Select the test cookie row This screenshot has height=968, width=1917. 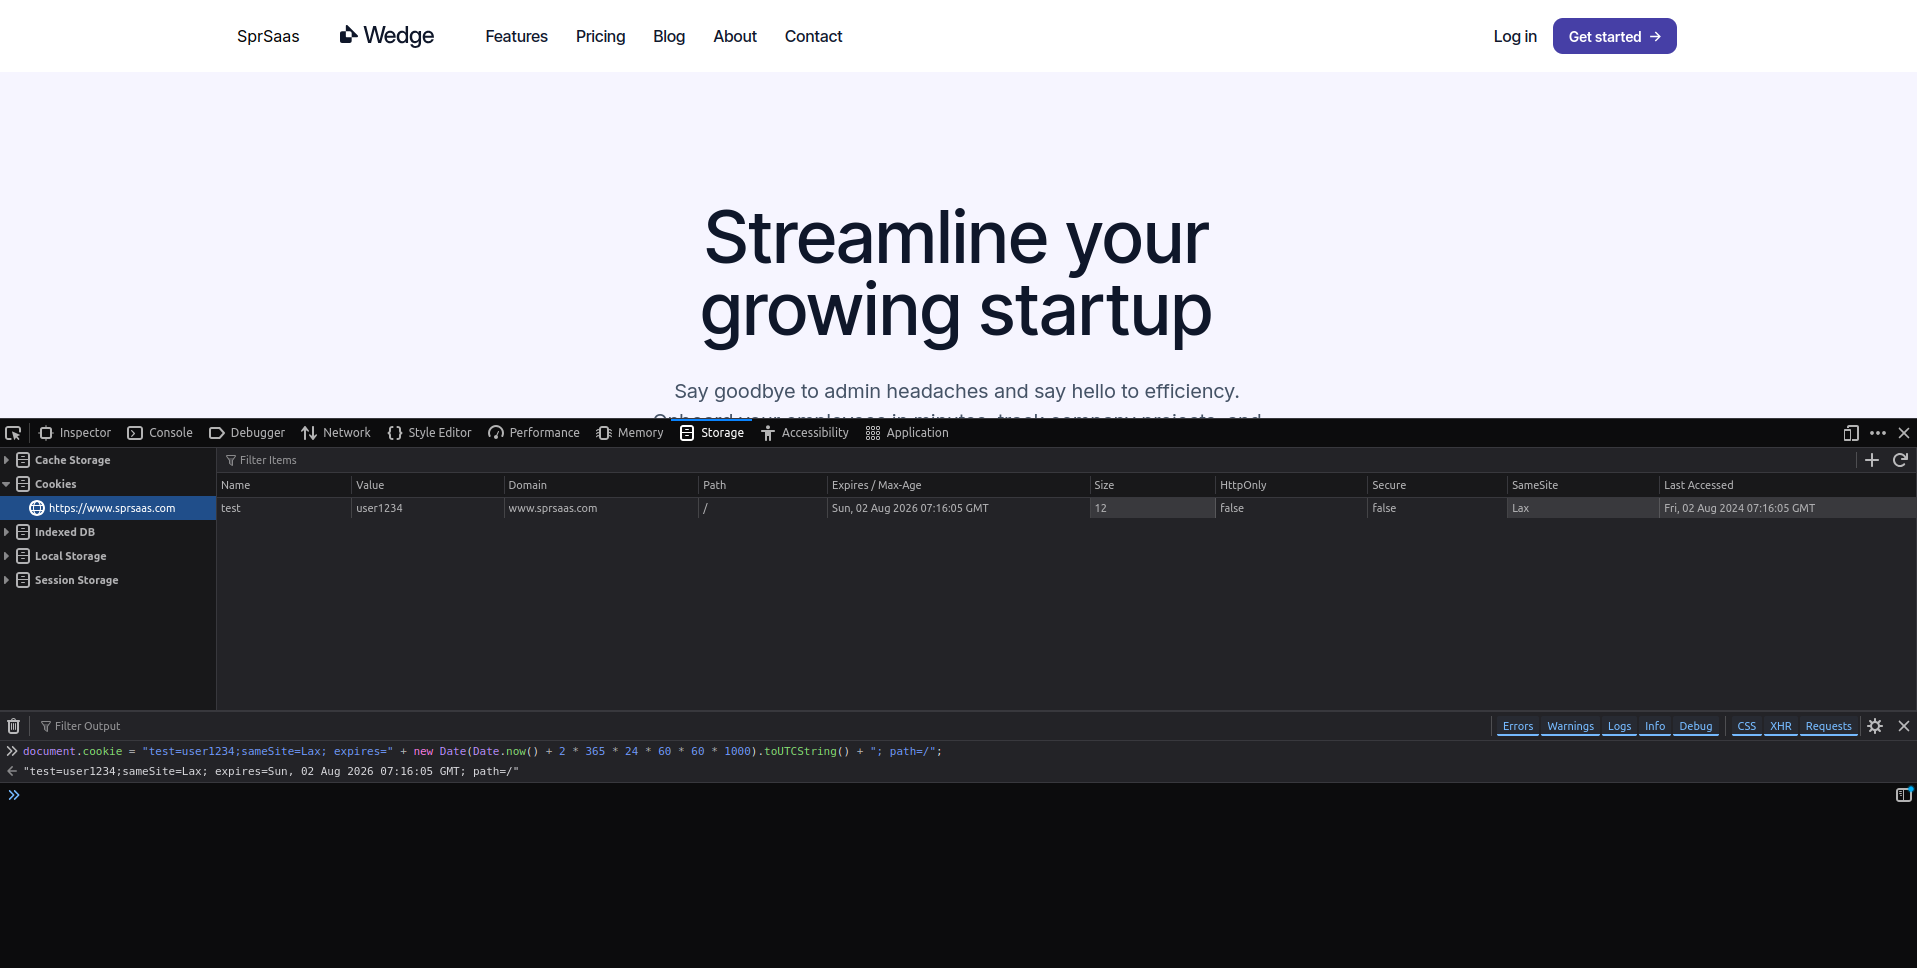pos(600,508)
